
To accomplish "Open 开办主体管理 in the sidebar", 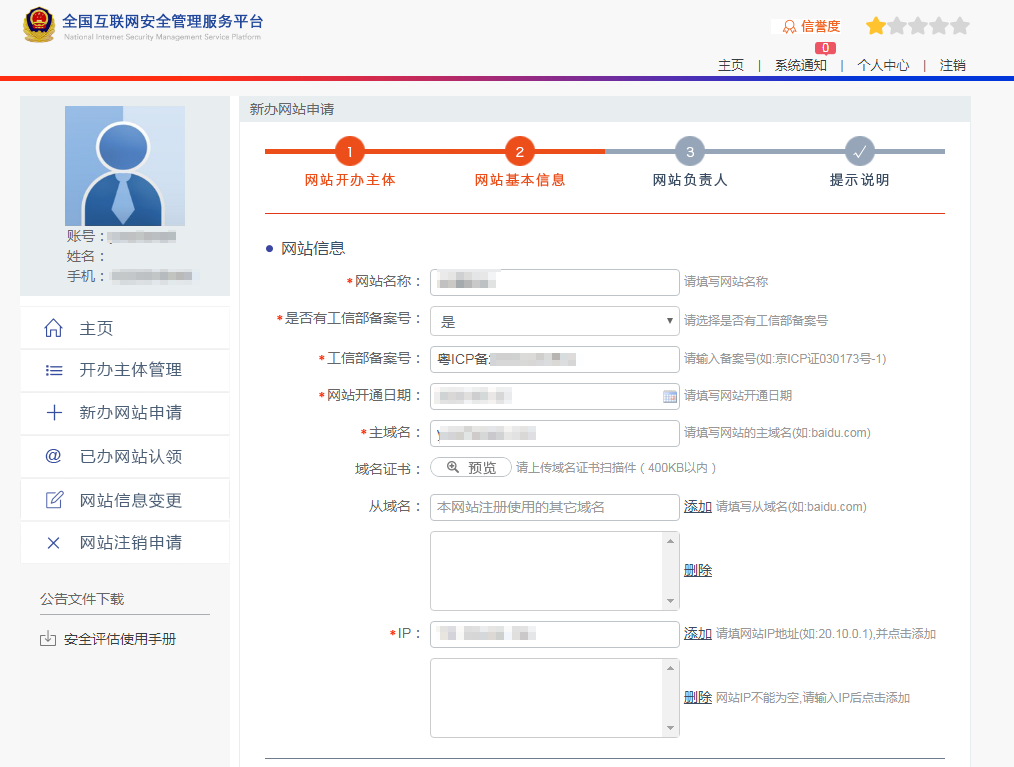I will point(125,370).
